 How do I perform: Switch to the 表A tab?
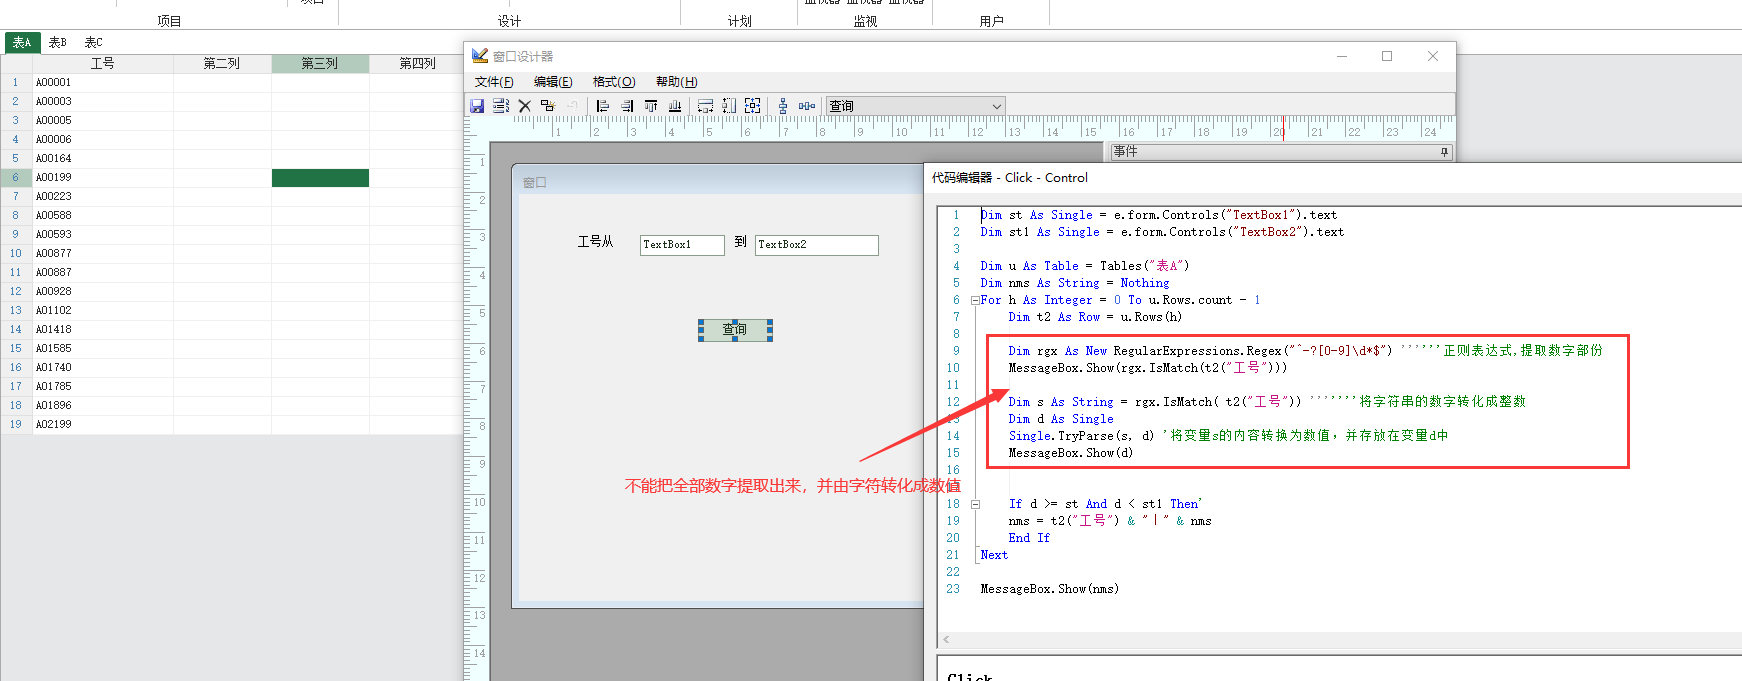(22, 42)
